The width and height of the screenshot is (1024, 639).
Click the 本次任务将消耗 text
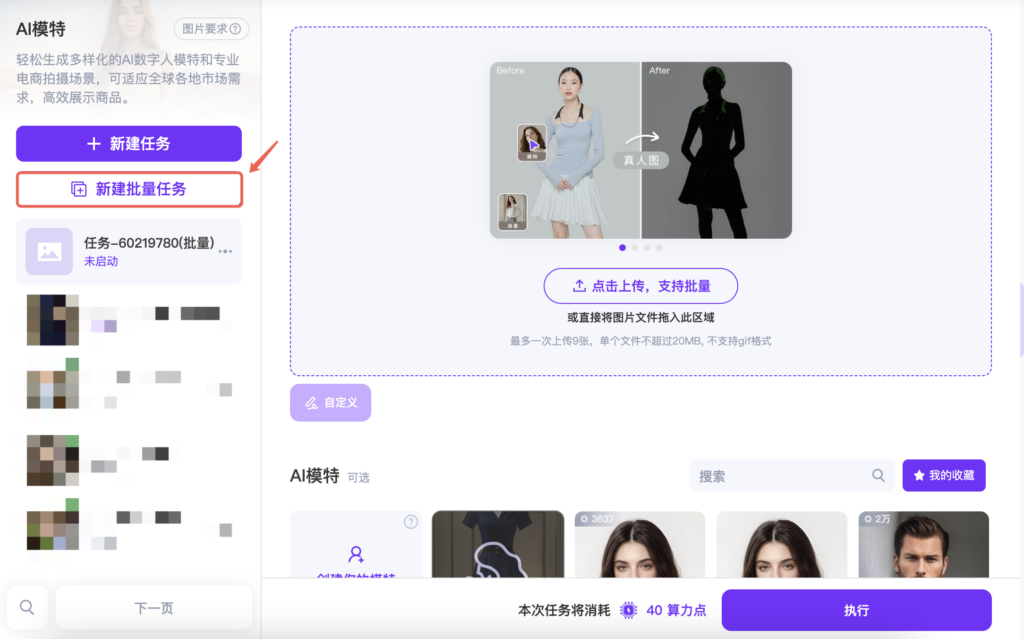[564, 610]
